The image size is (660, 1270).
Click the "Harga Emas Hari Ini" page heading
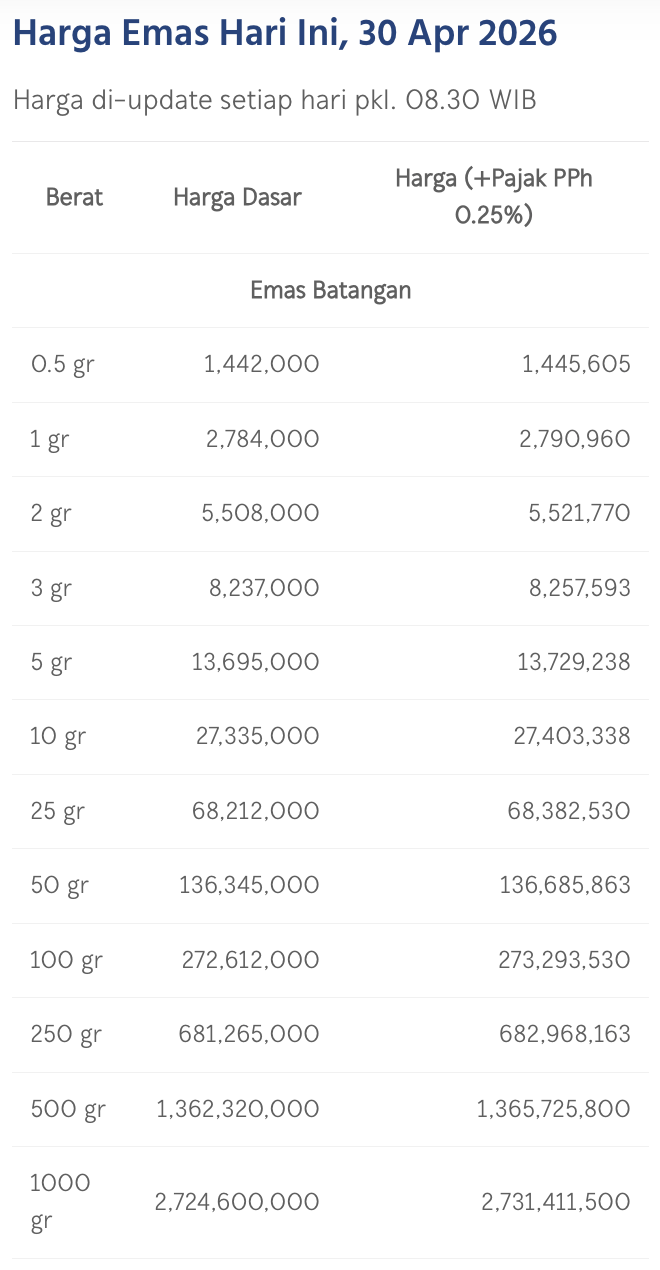[285, 34]
